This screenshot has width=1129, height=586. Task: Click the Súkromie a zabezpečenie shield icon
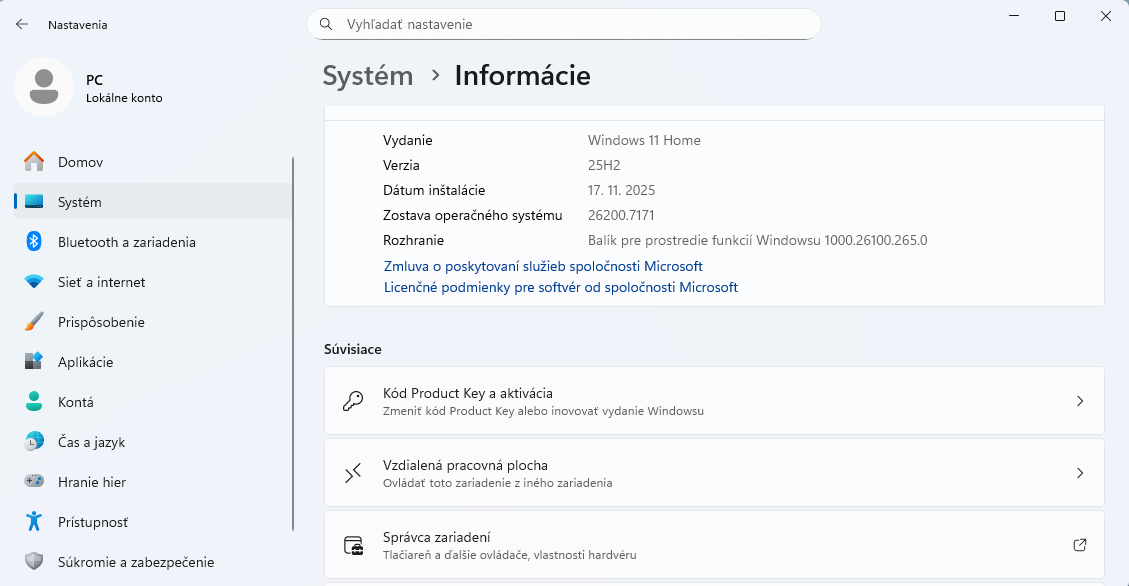click(34, 562)
